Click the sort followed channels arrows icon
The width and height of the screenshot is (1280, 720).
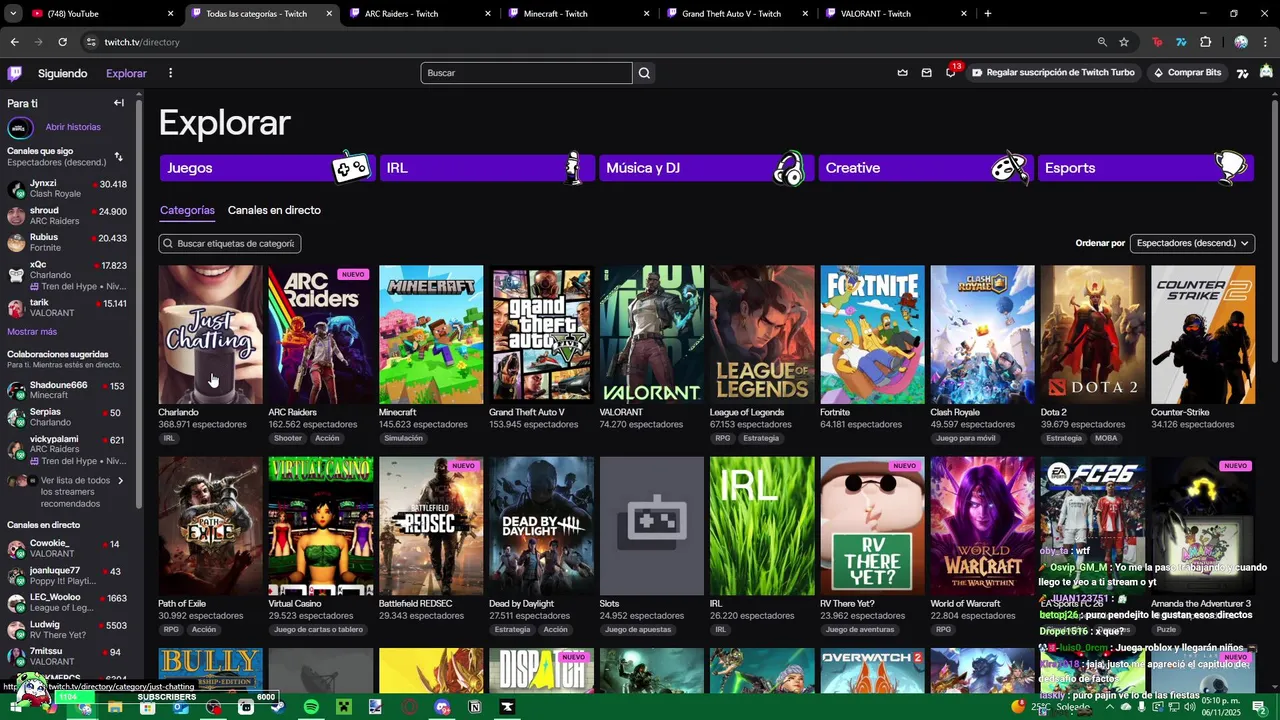pyautogui.click(x=119, y=157)
